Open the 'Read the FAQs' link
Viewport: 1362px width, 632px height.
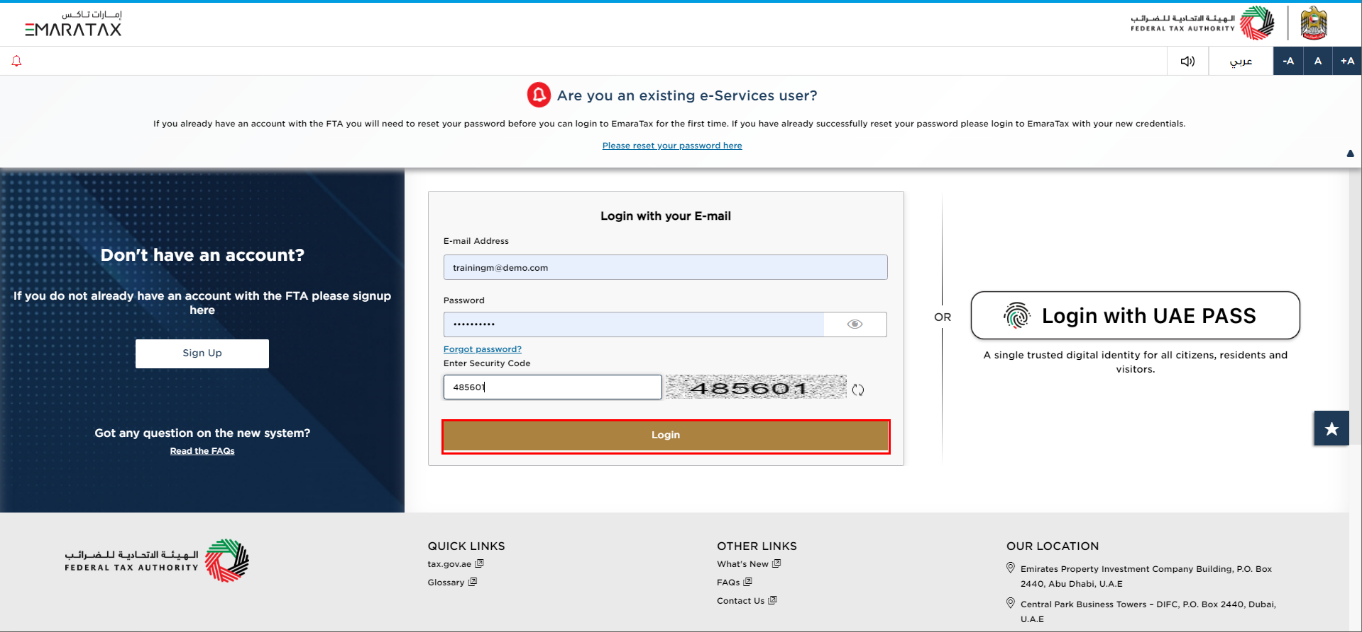202,451
